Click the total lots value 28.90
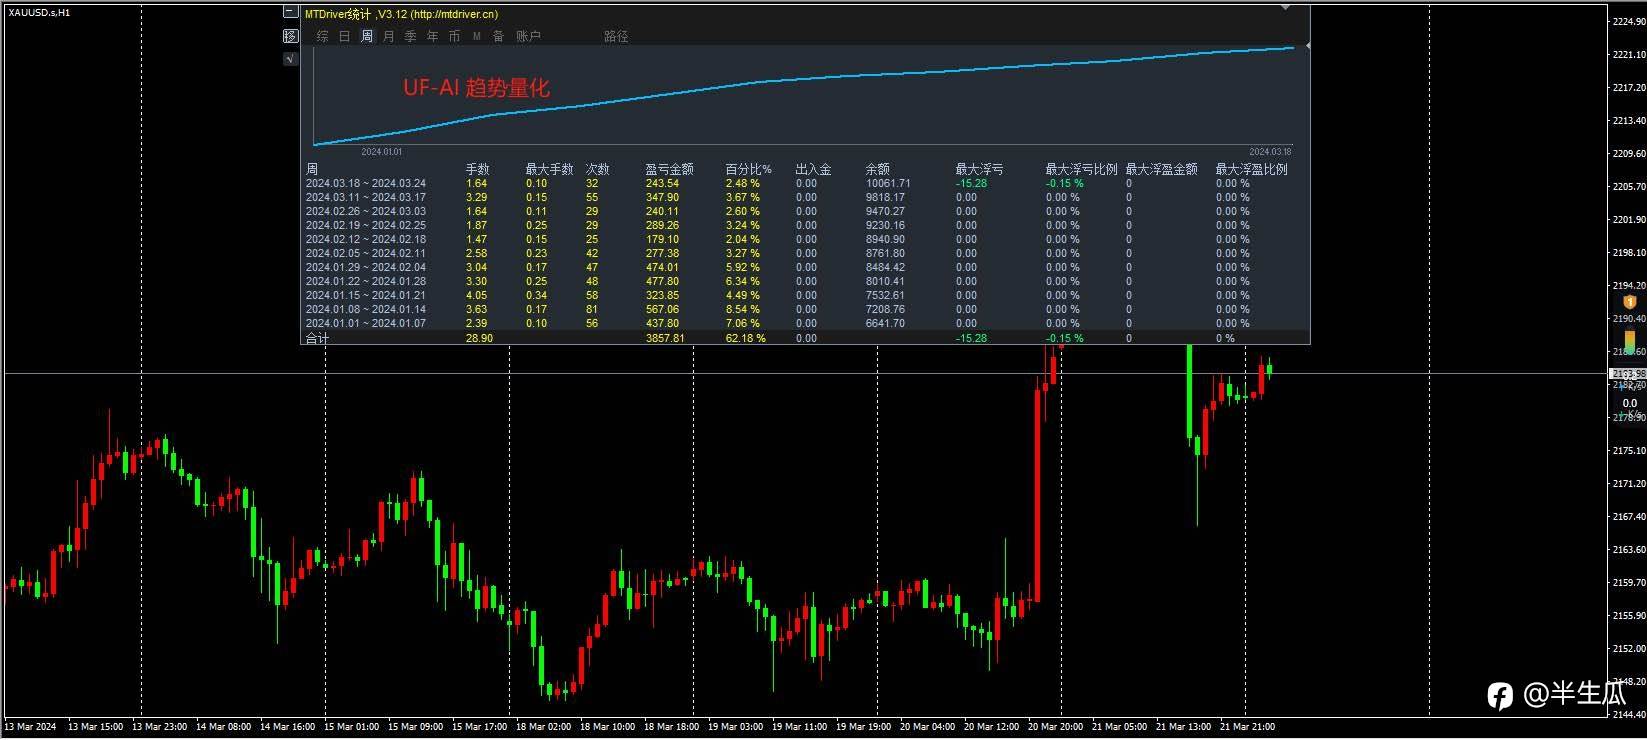The height and width of the screenshot is (740, 1647). (x=479, y=338)
